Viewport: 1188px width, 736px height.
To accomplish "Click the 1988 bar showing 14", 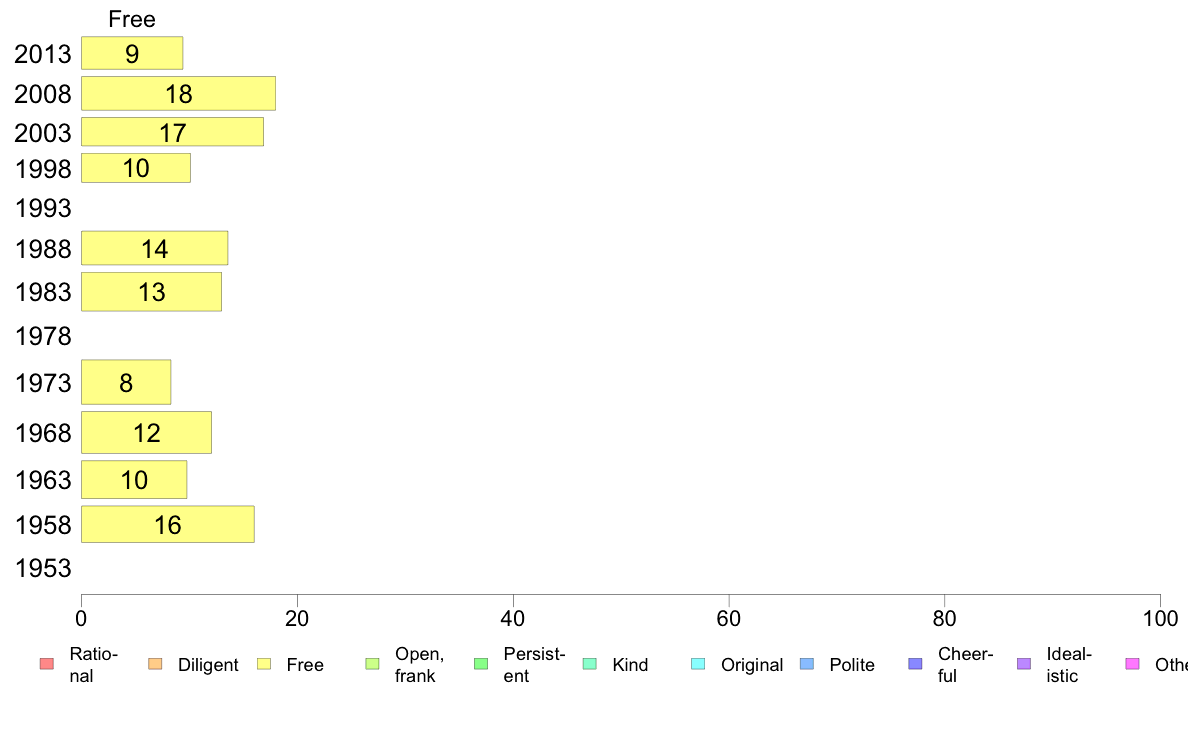I will [x=155, y=248].
